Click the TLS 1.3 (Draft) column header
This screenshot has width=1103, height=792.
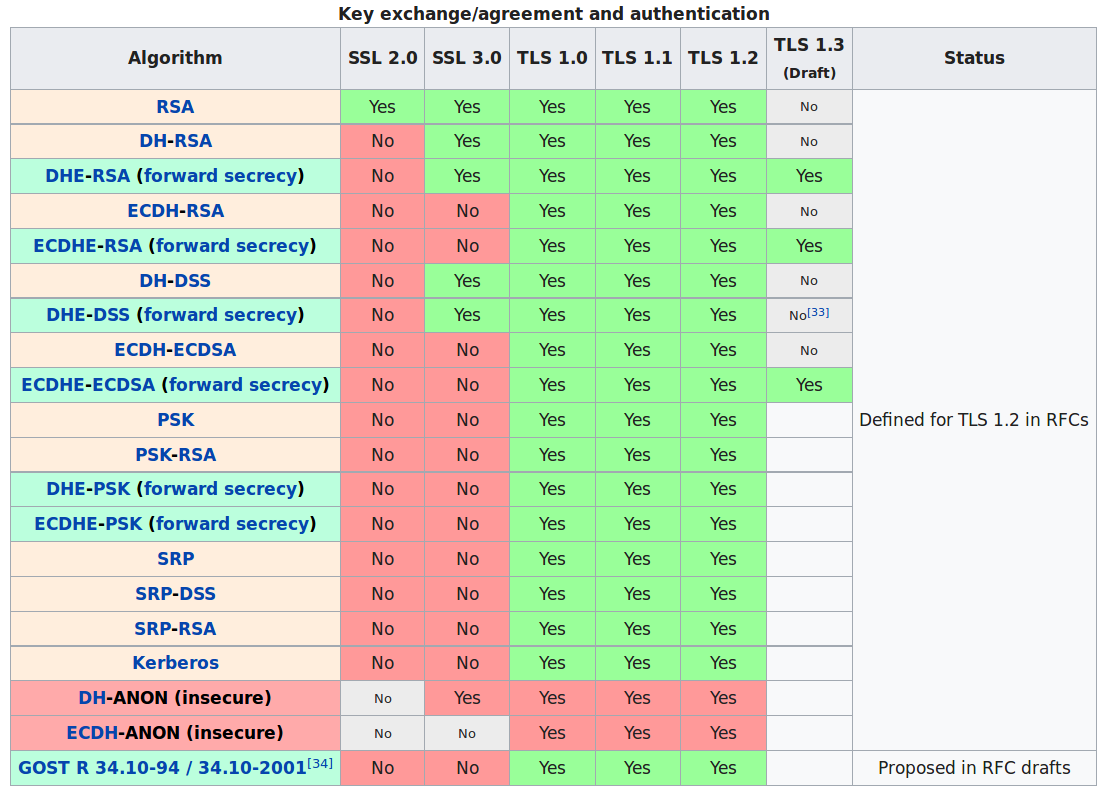coord(808,58)
